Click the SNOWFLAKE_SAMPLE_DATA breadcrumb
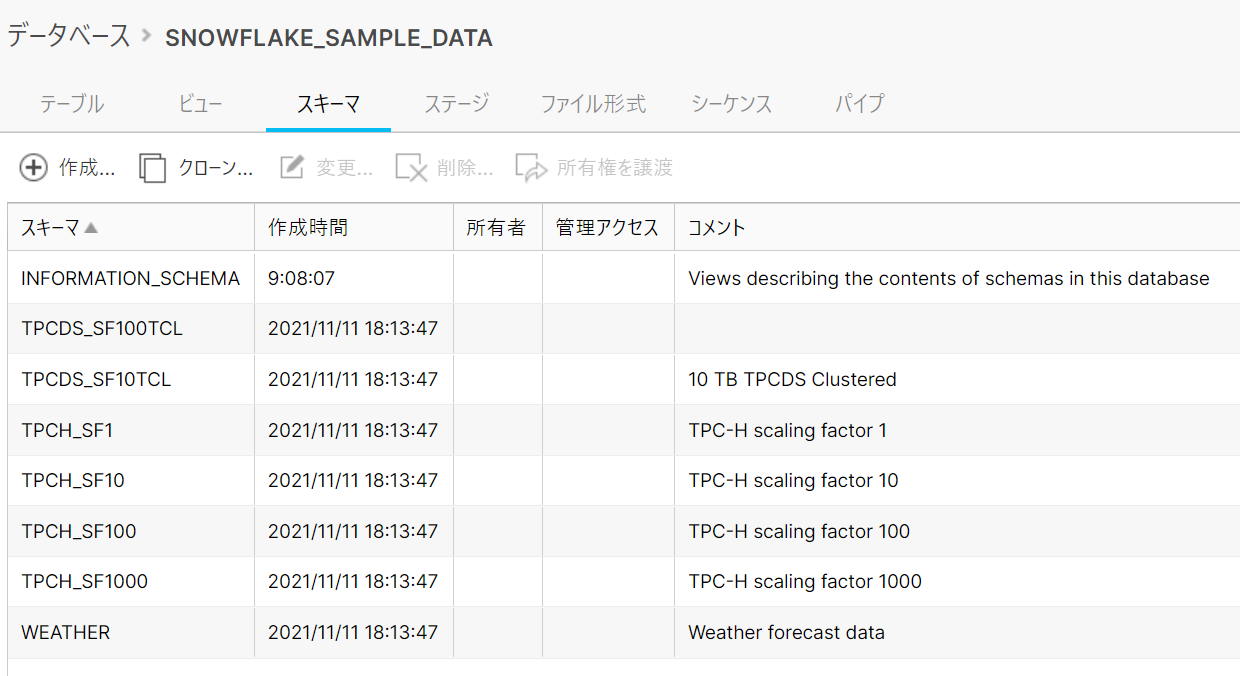Screen dimensions: 1240x676 pyautogui.click(x=329, y=38)
